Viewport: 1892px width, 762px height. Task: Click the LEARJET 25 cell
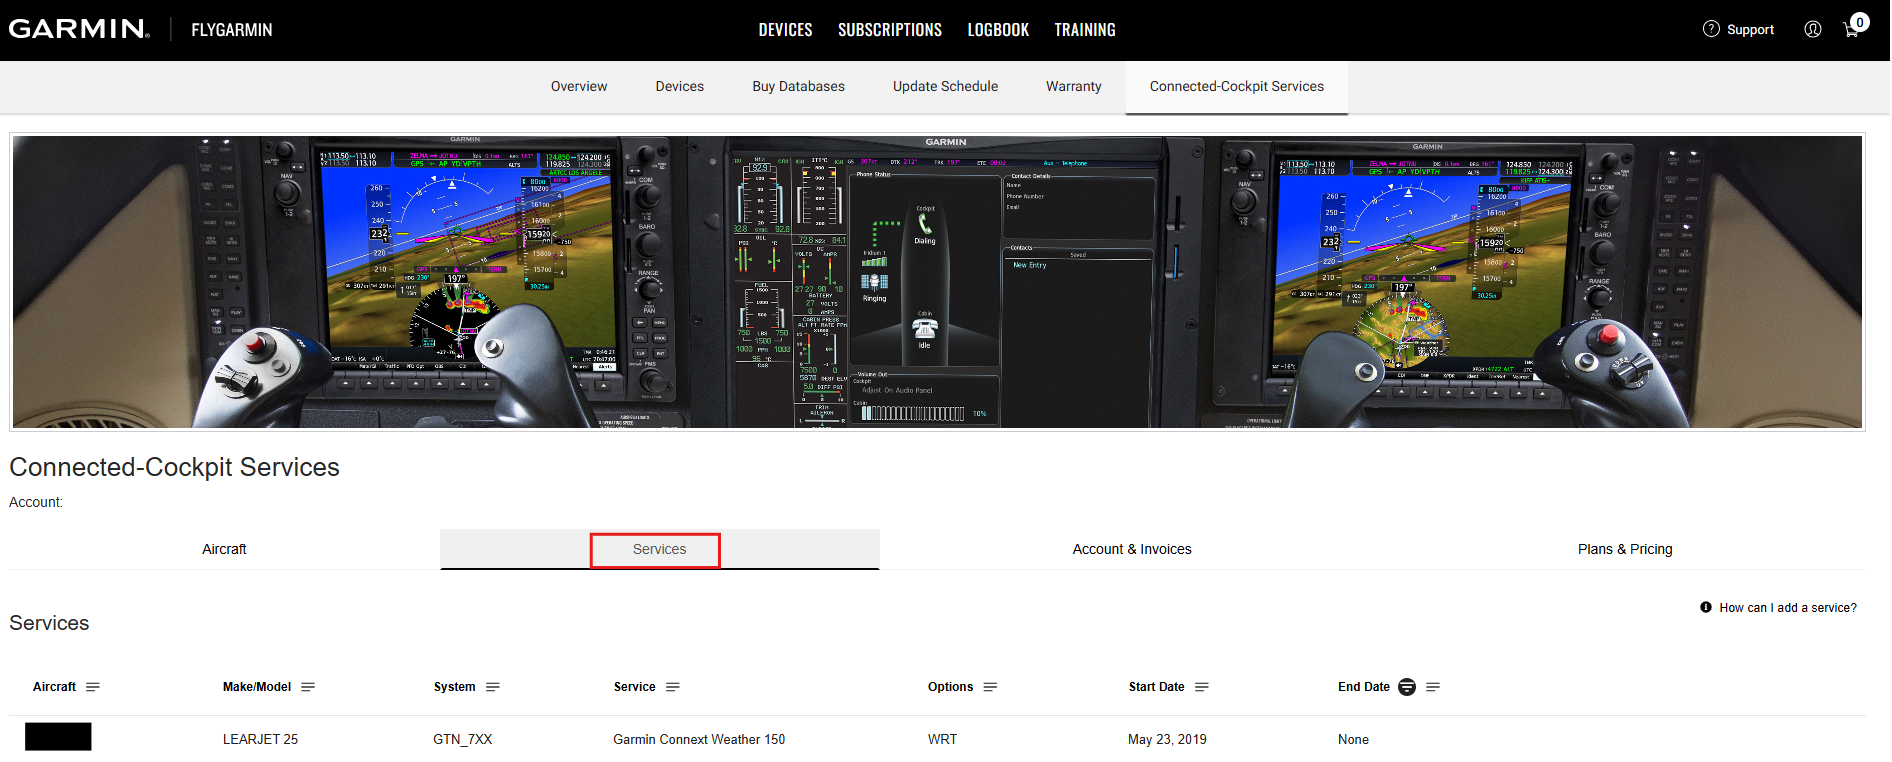pos(260,740)
